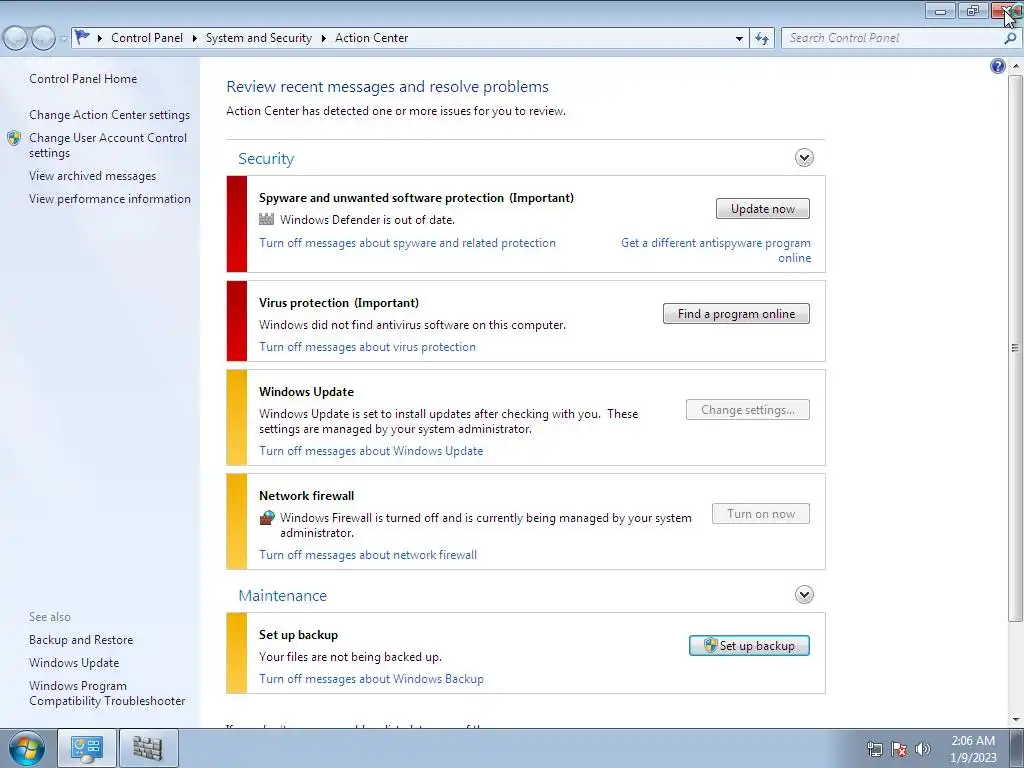
Task: Turn off messages about network firewall
Action: point(368,554)
